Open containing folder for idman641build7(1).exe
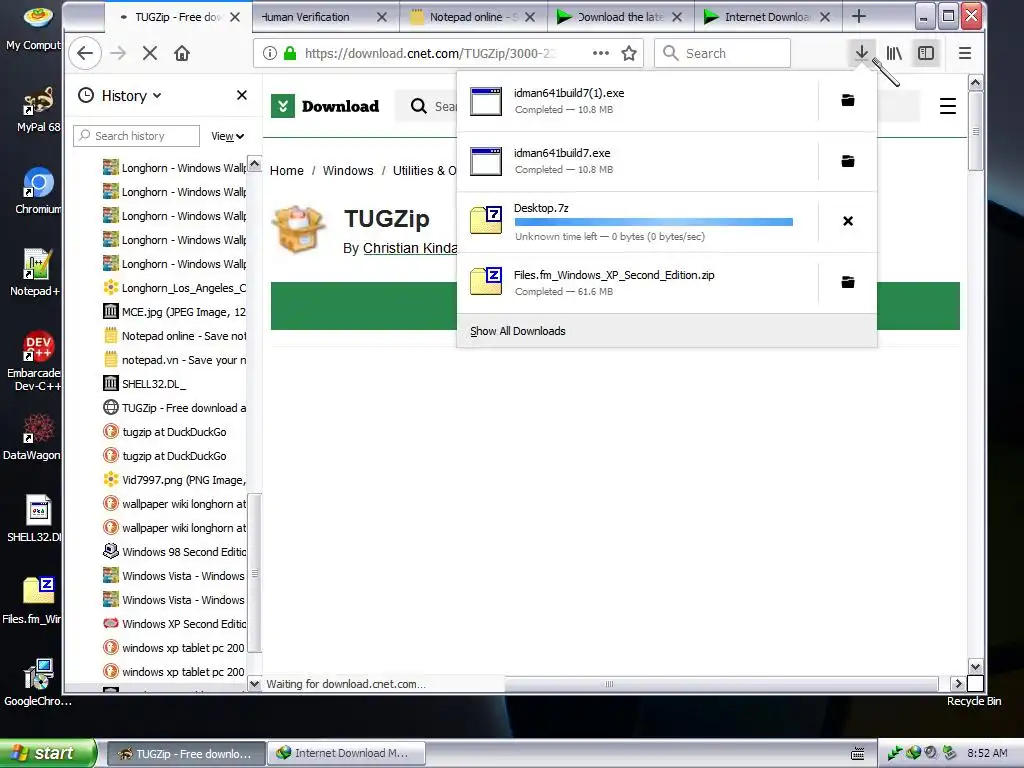Image resolution: width=1024 pixels, height=768 pixels. (x=848, y=101)
